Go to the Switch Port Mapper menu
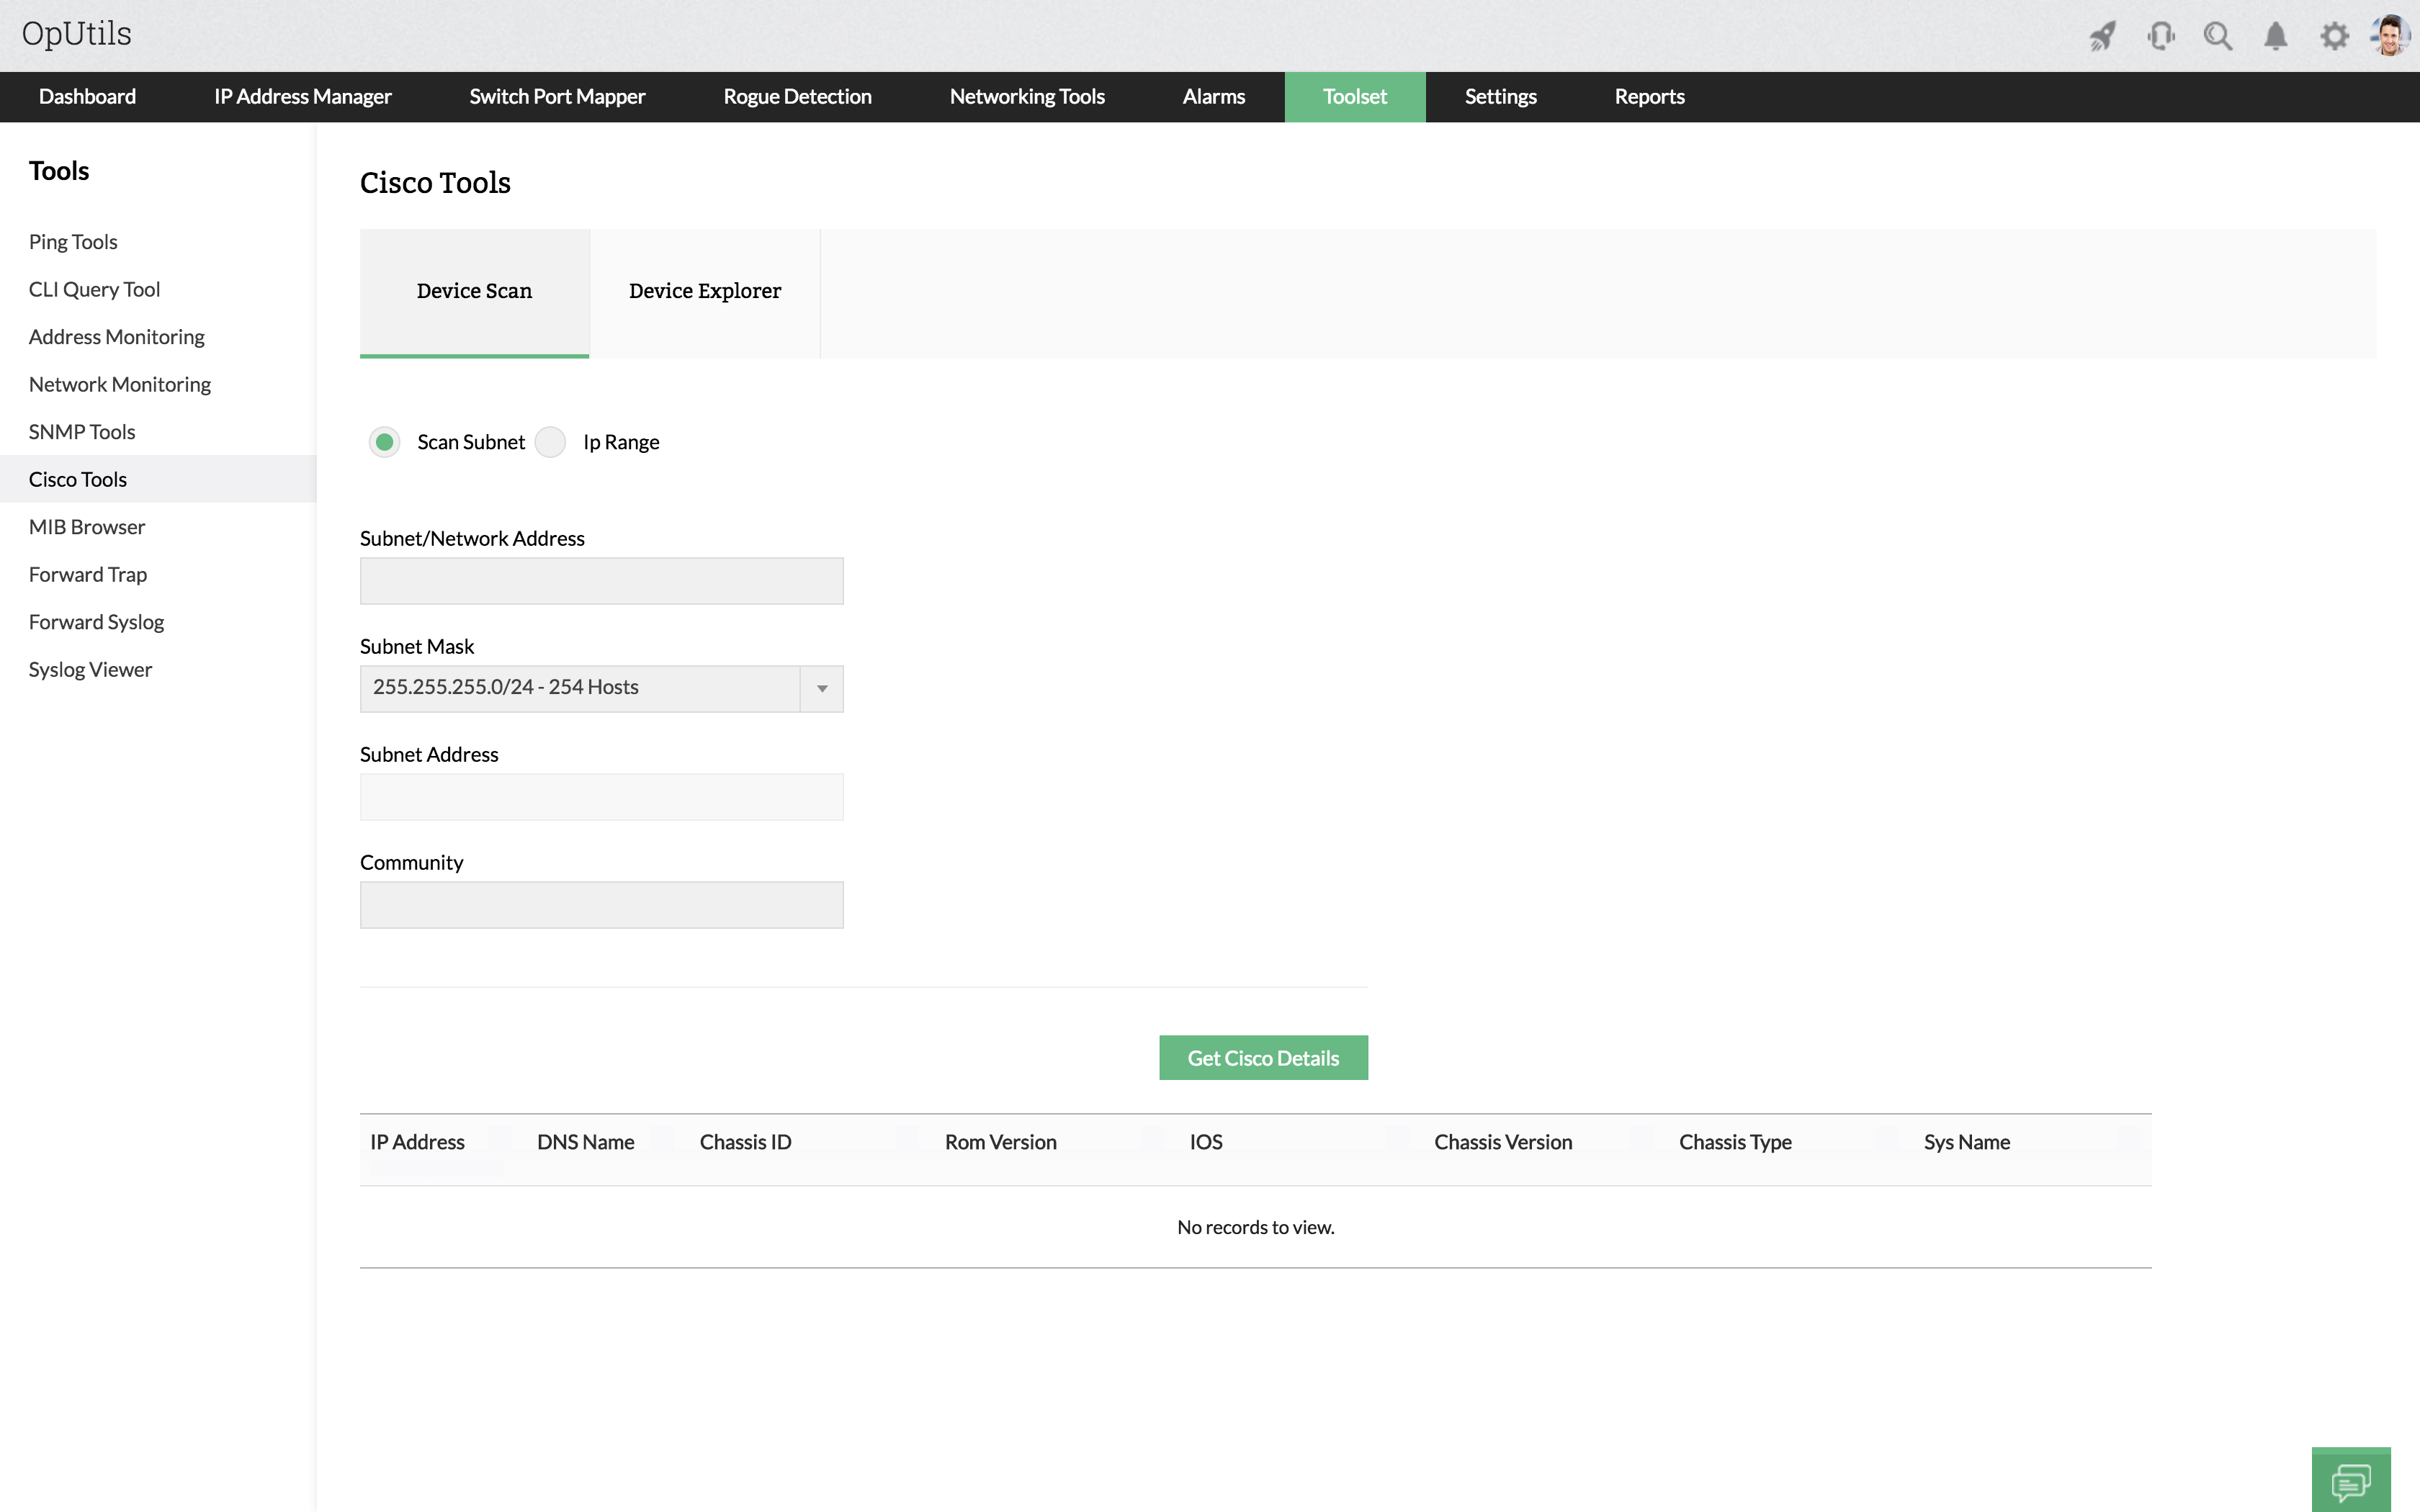Image resolution: width=2420 pixels, height=1512 pixels. (x=557, y=97)
